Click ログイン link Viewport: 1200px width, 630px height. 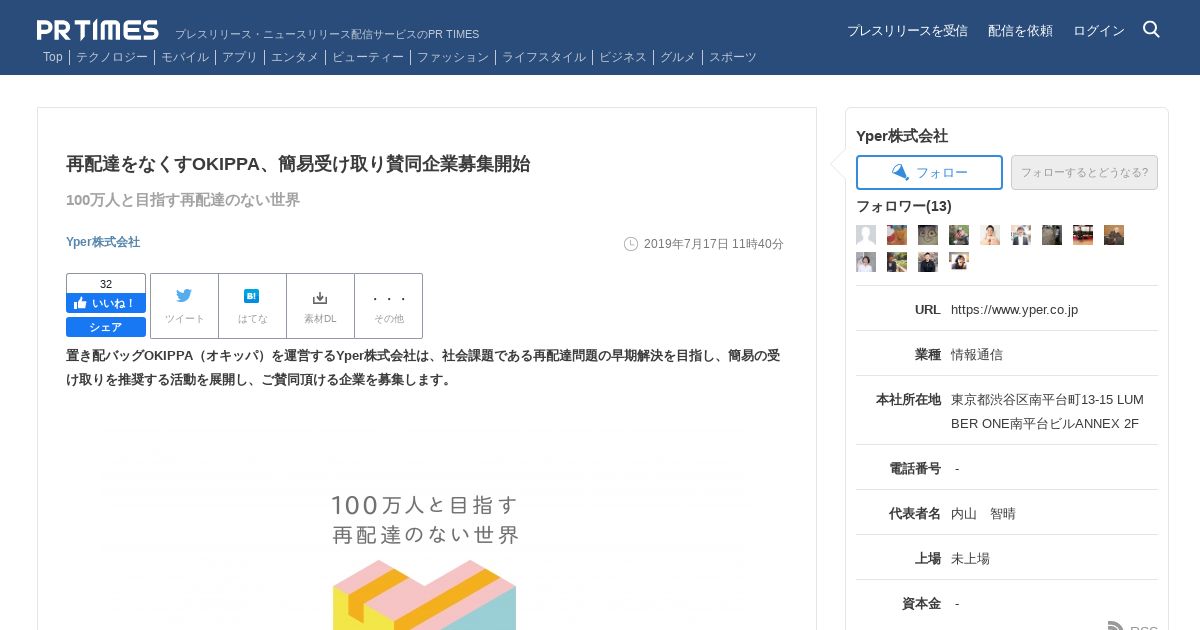click(x=1099, y=31)
